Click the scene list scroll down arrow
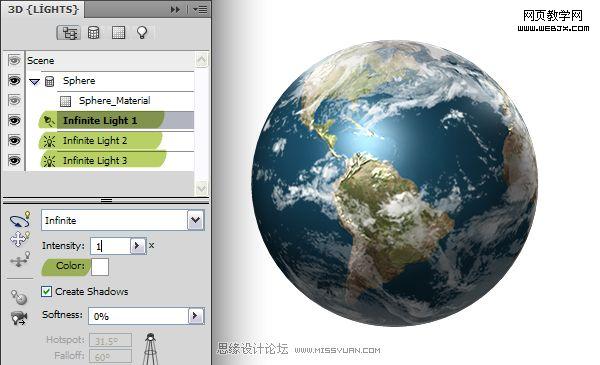The width and height of the screenshot is (600, 365). [x=201, y=188]
